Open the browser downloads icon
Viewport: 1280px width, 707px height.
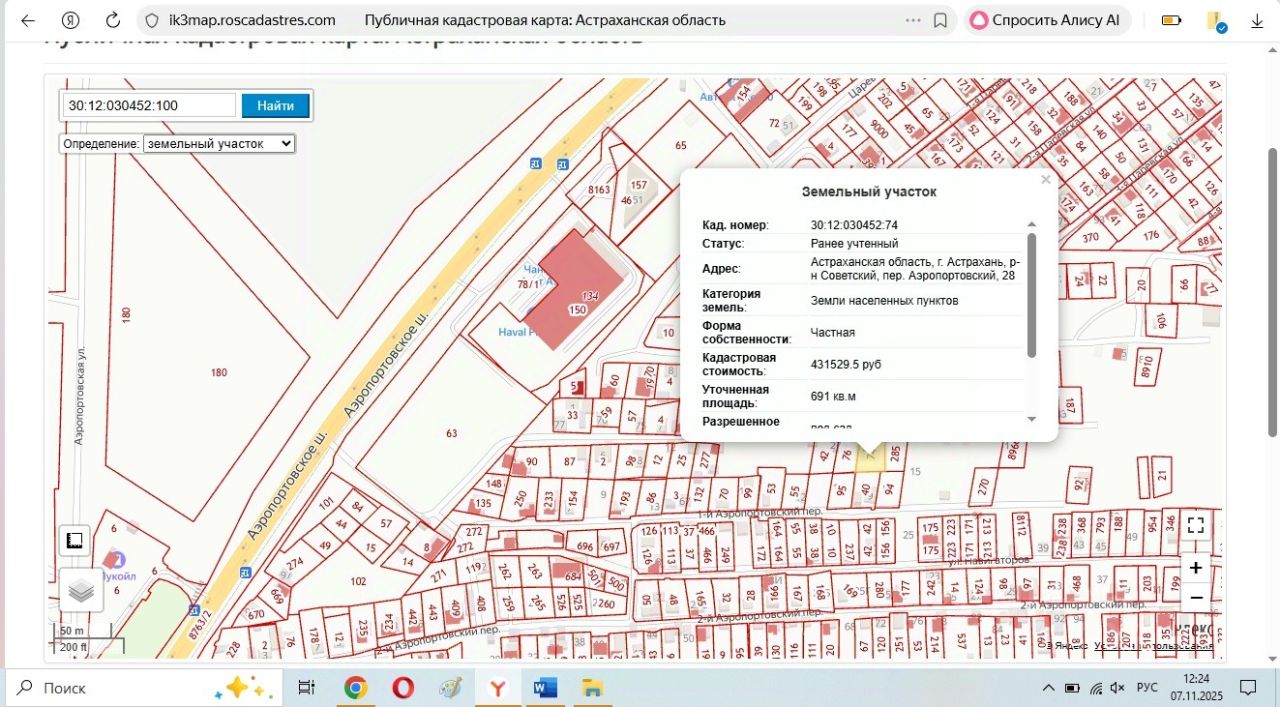[1257, 20]
